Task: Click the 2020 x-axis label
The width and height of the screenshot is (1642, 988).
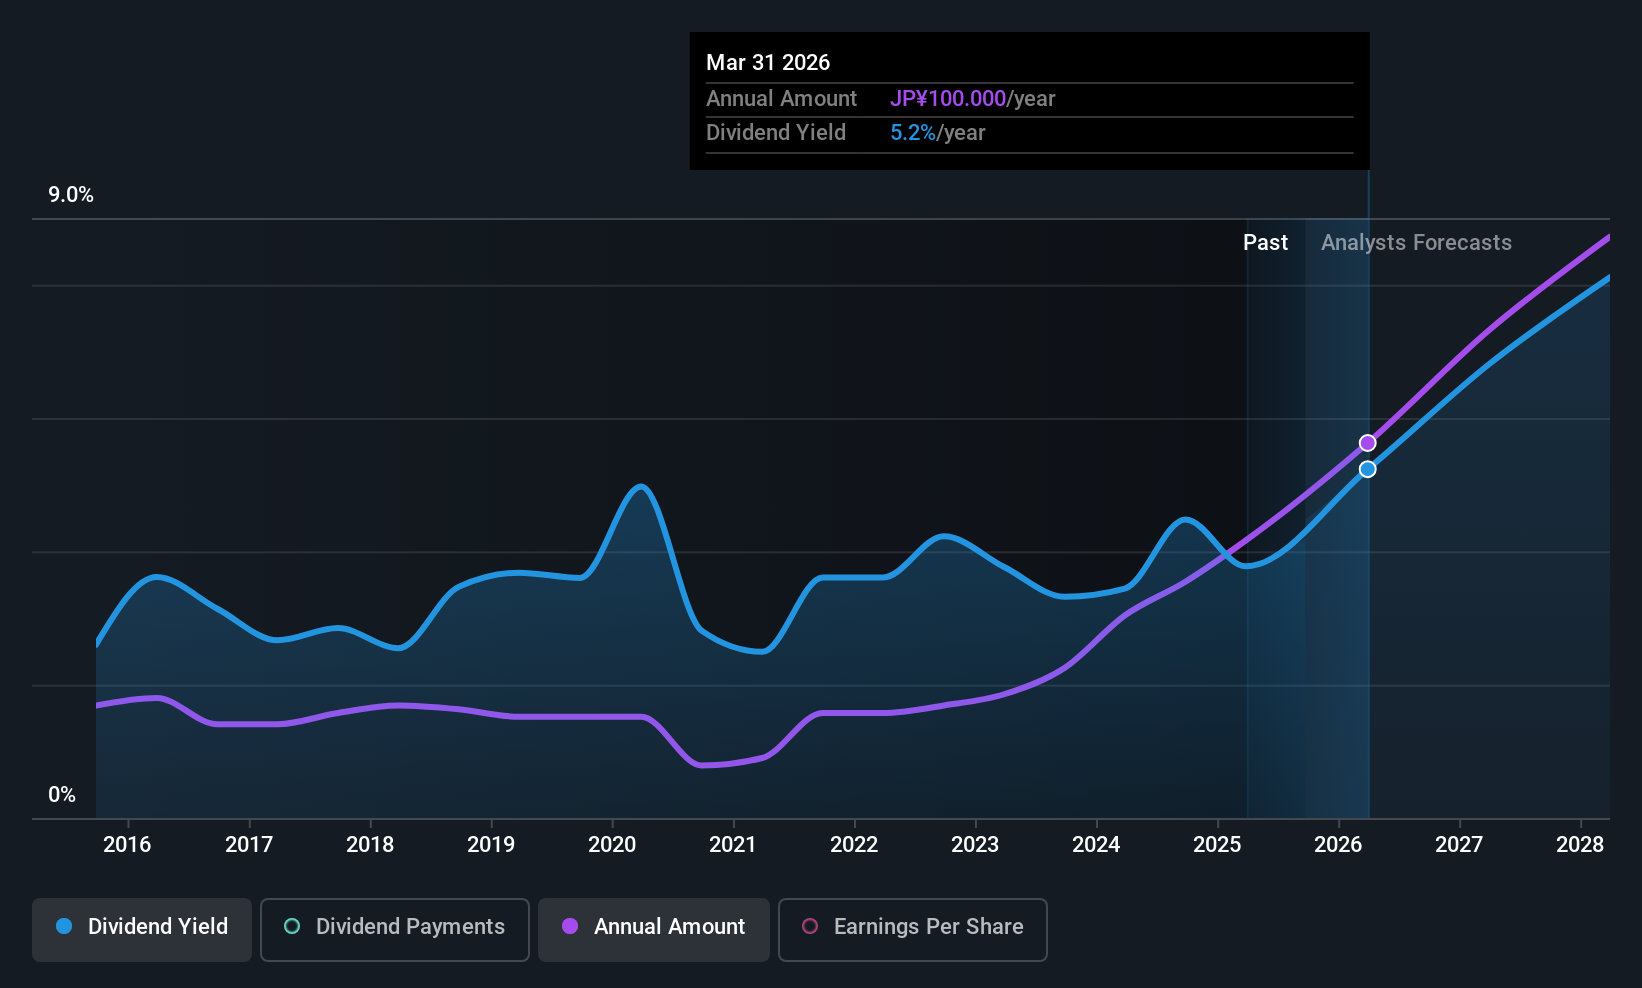Action: [612, 845]
